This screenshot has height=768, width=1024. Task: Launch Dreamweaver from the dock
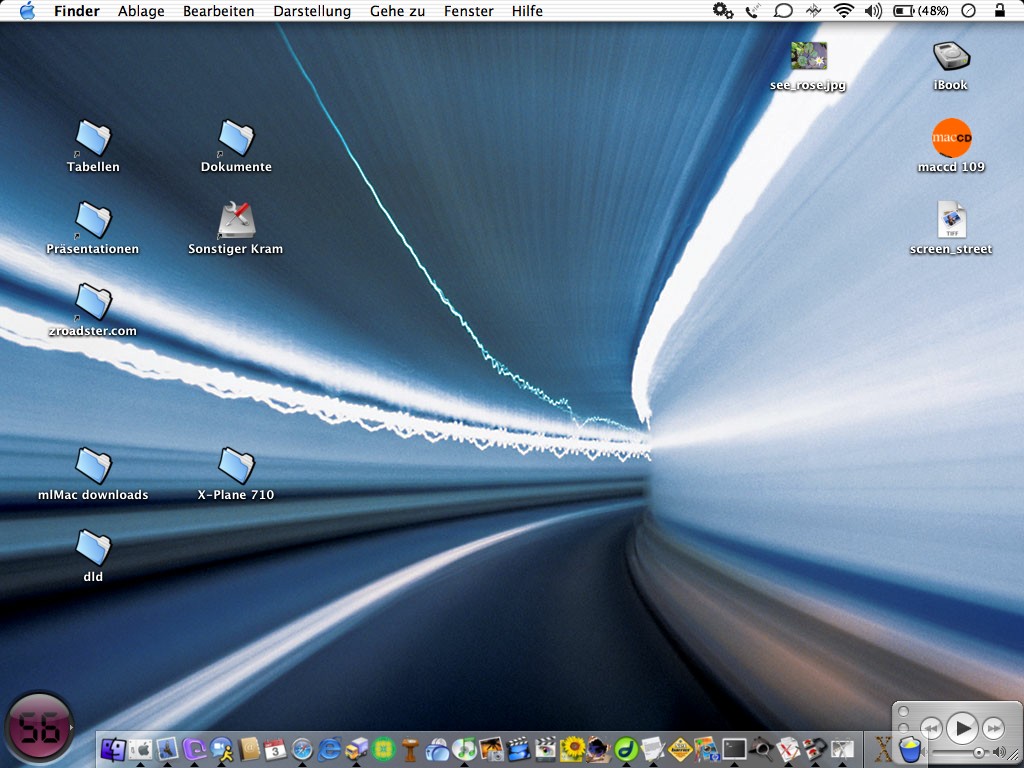(x=626, y=749)
